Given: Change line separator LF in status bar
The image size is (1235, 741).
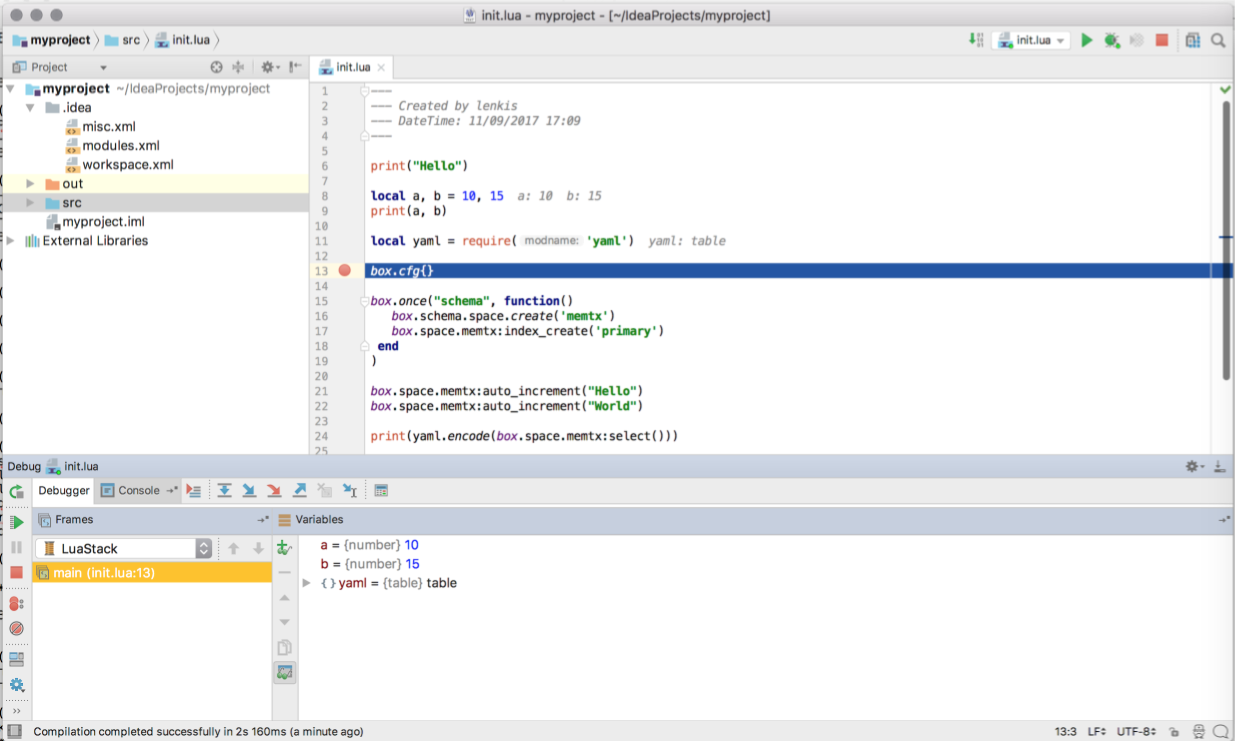Looking at the screenshot, I should pyautogui.click(x=1097, y=732).
